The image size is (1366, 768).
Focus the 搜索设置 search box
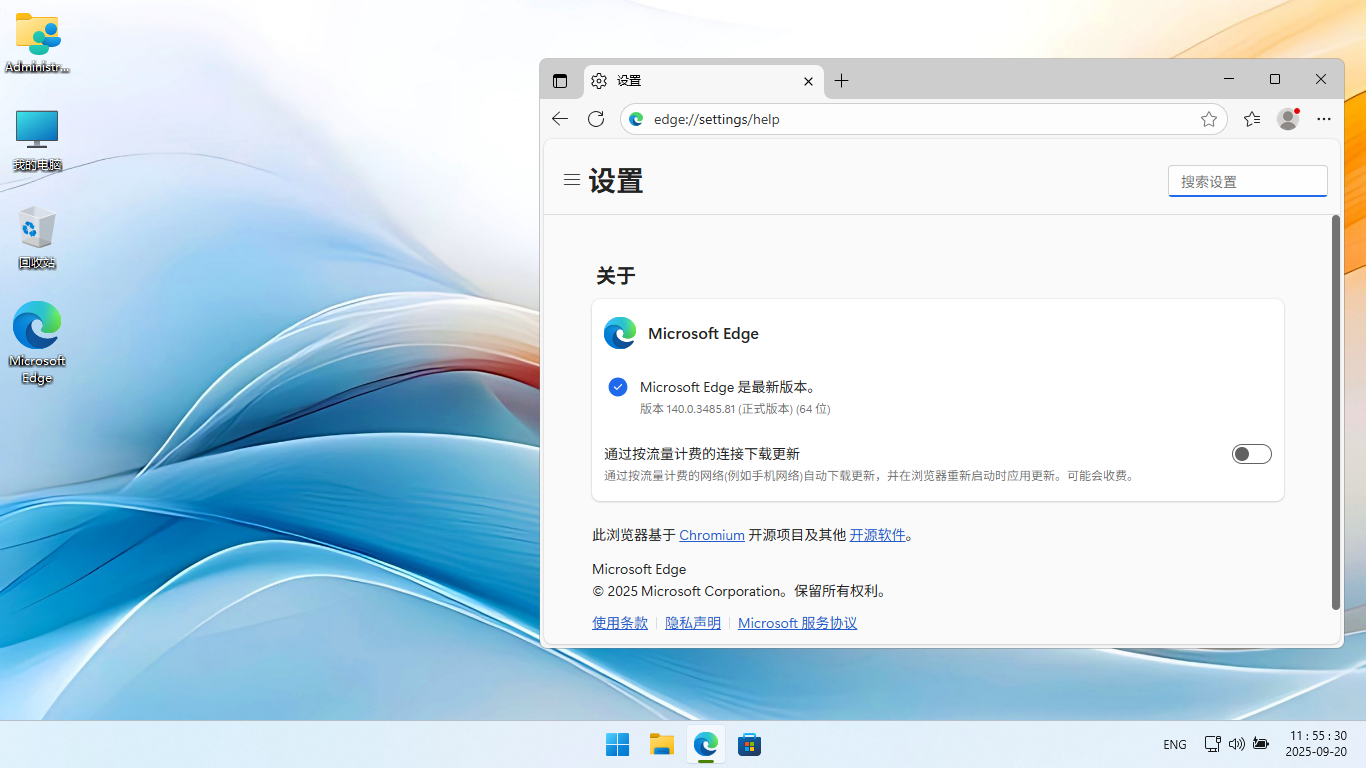coord(1248,181)
